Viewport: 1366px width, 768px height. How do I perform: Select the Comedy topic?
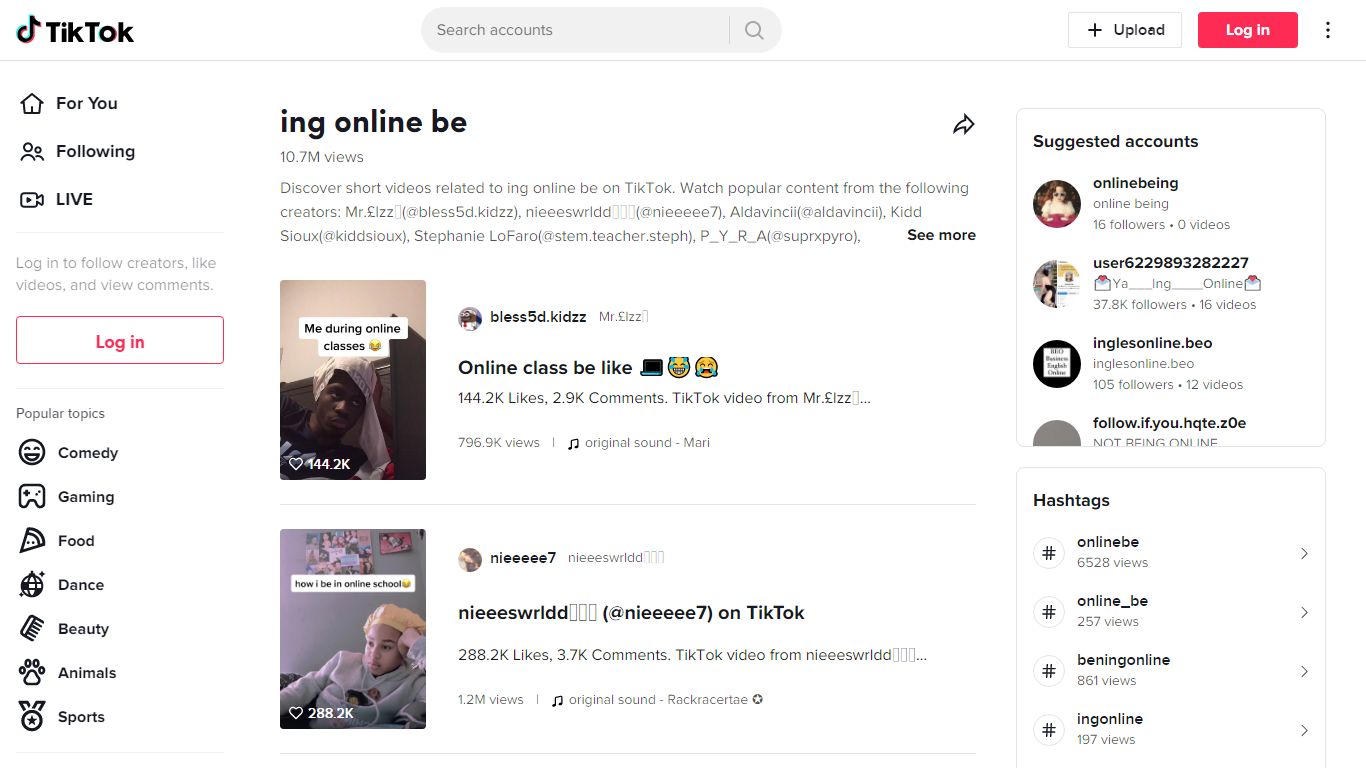click(88, 453)
